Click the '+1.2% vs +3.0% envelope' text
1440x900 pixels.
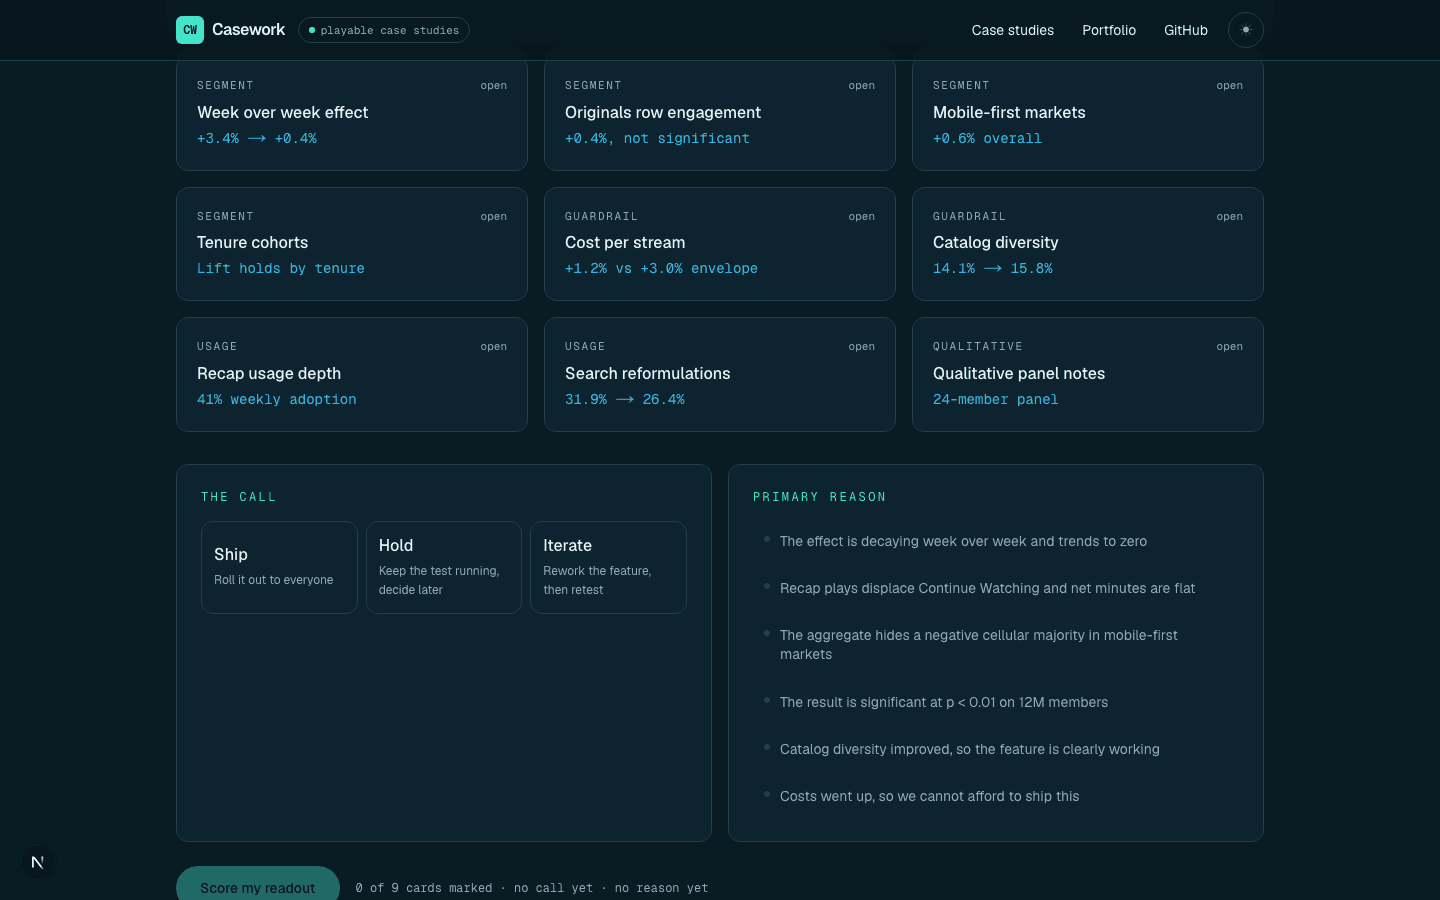click(661, 269)
